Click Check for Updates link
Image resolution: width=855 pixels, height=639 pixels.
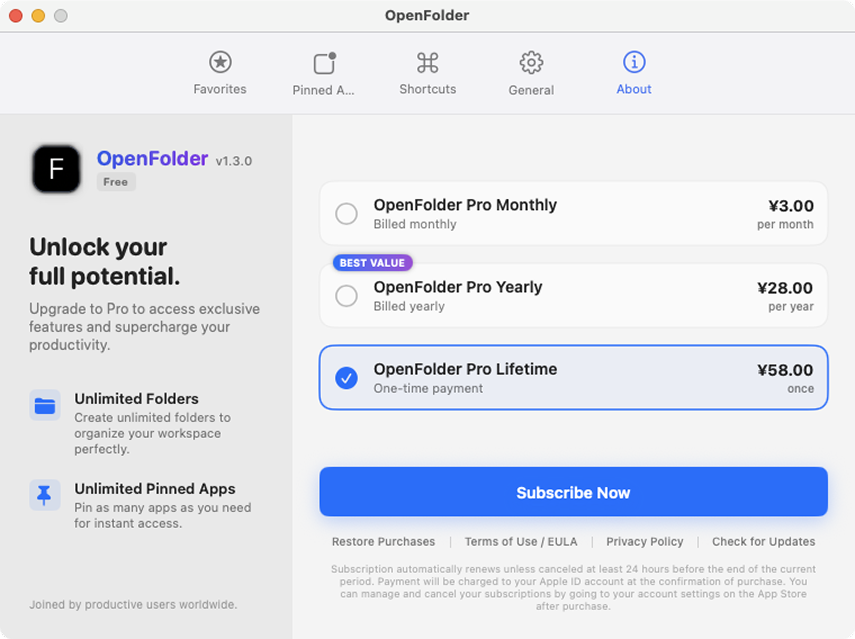(x=763, y=541)
